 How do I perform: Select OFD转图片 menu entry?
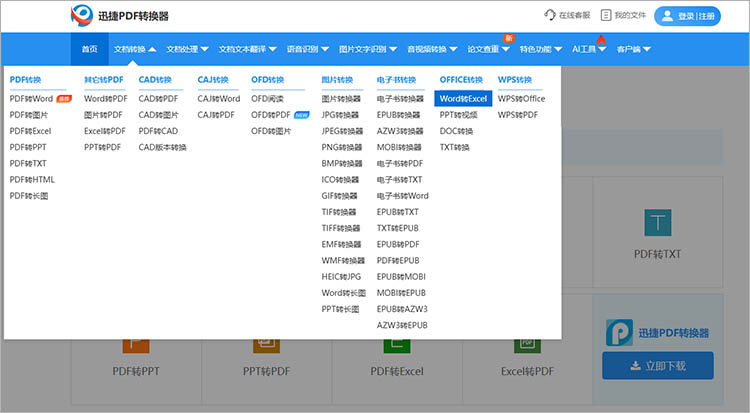pos(271,131)
